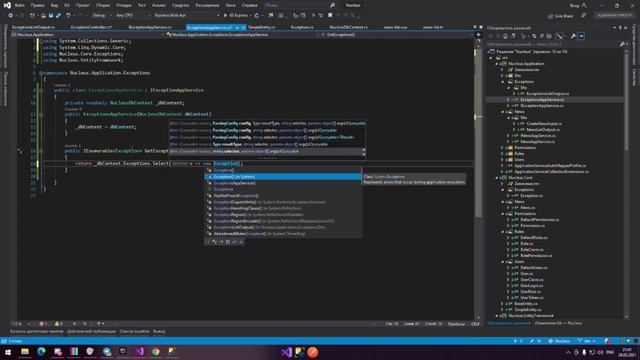Select Exception (in System) completion item
This screenshot has height=360, width=640.
point(282,177)
